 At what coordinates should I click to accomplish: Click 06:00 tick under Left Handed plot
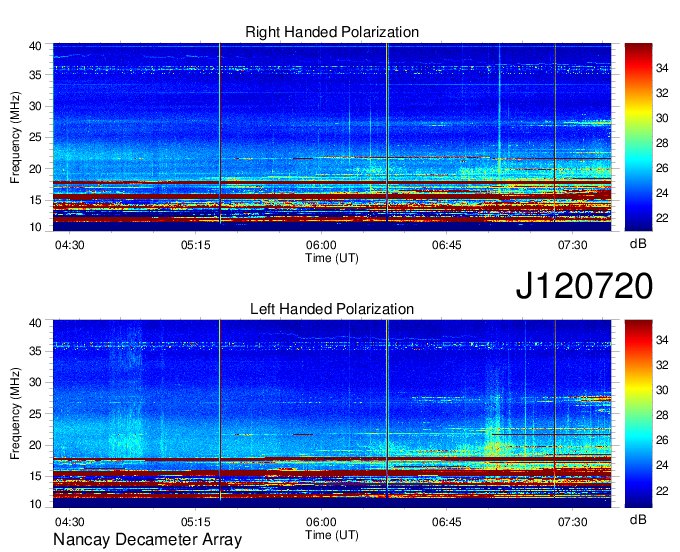click(321, 522)
